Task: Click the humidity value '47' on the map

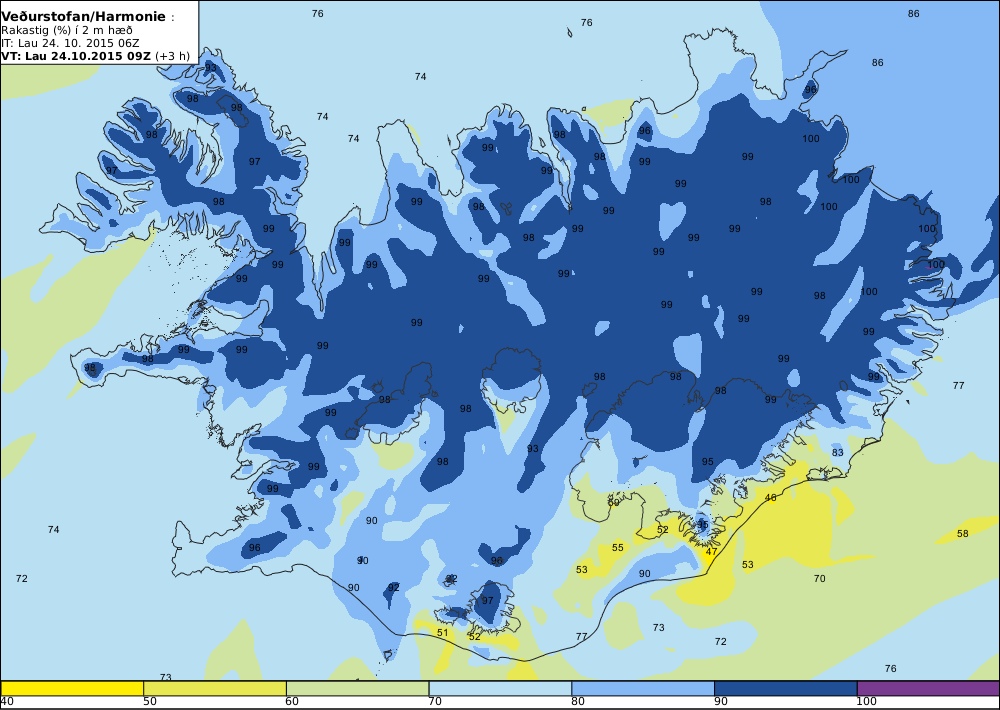Action: pyautogui.click(x=712, y=552)
